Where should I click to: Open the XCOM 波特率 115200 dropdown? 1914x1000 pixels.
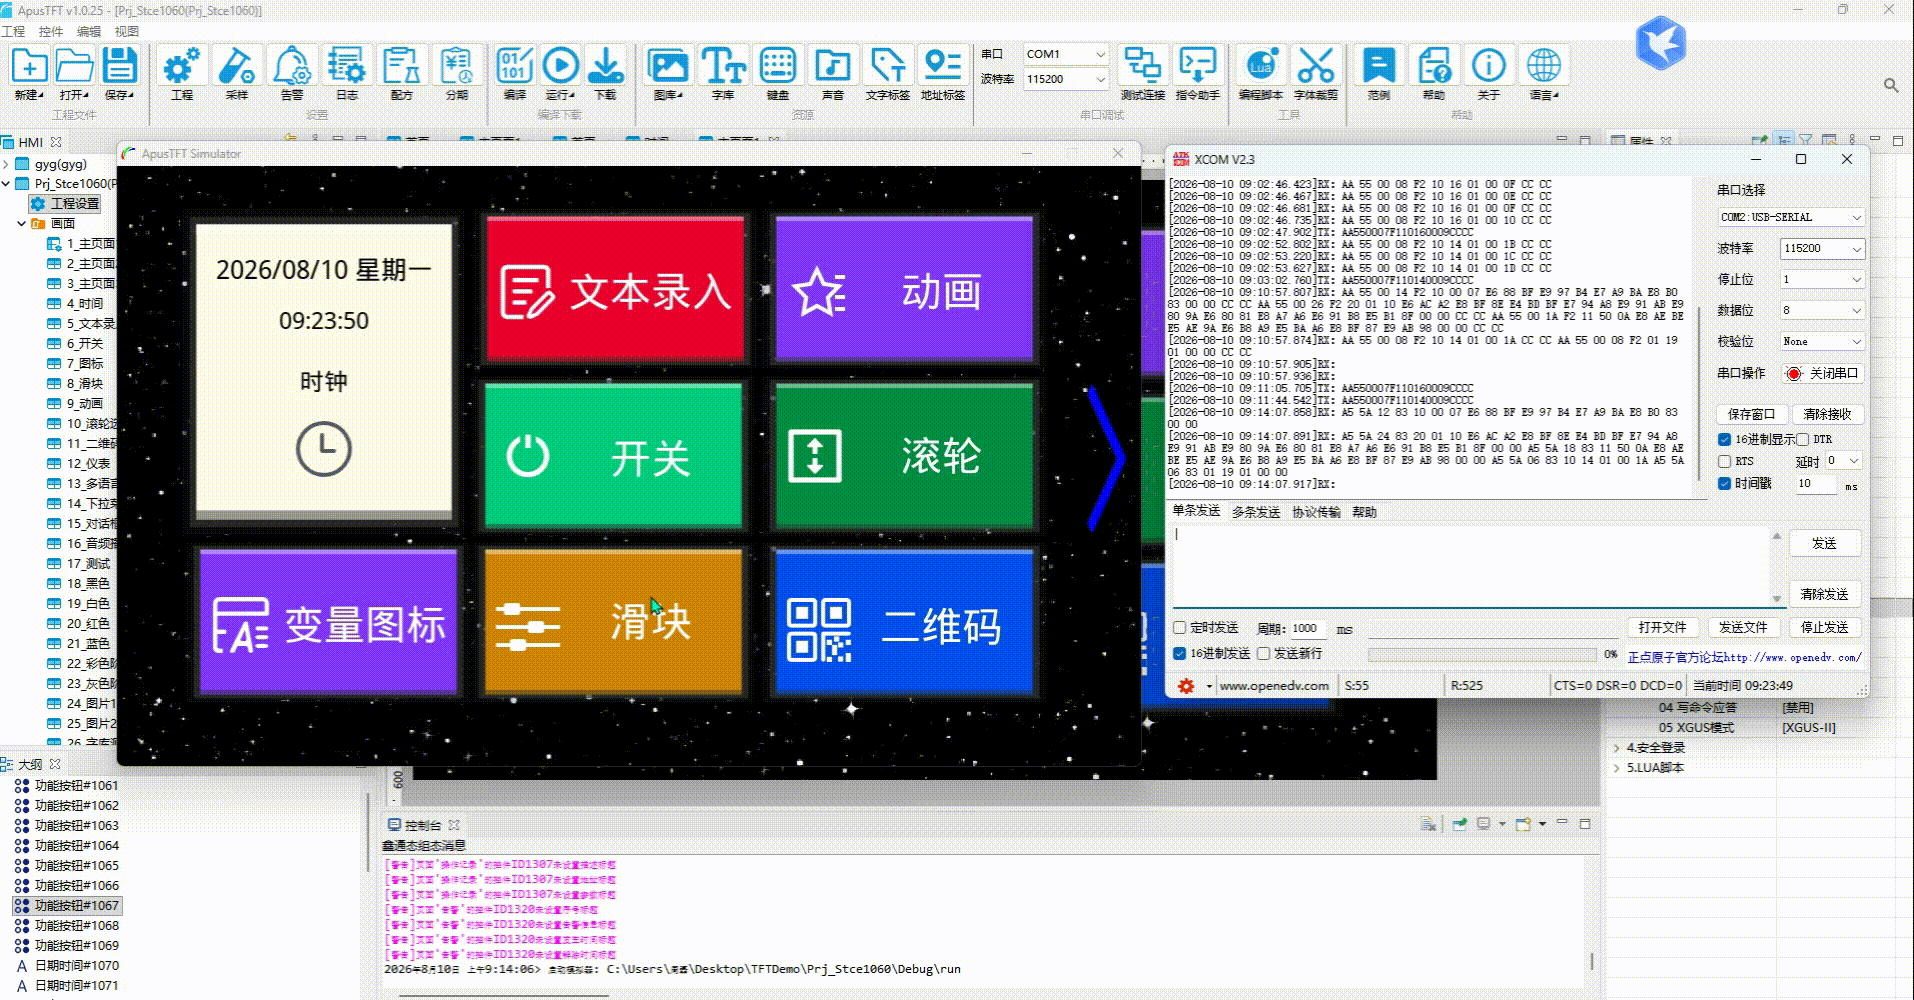click(x=1822, y=248)
